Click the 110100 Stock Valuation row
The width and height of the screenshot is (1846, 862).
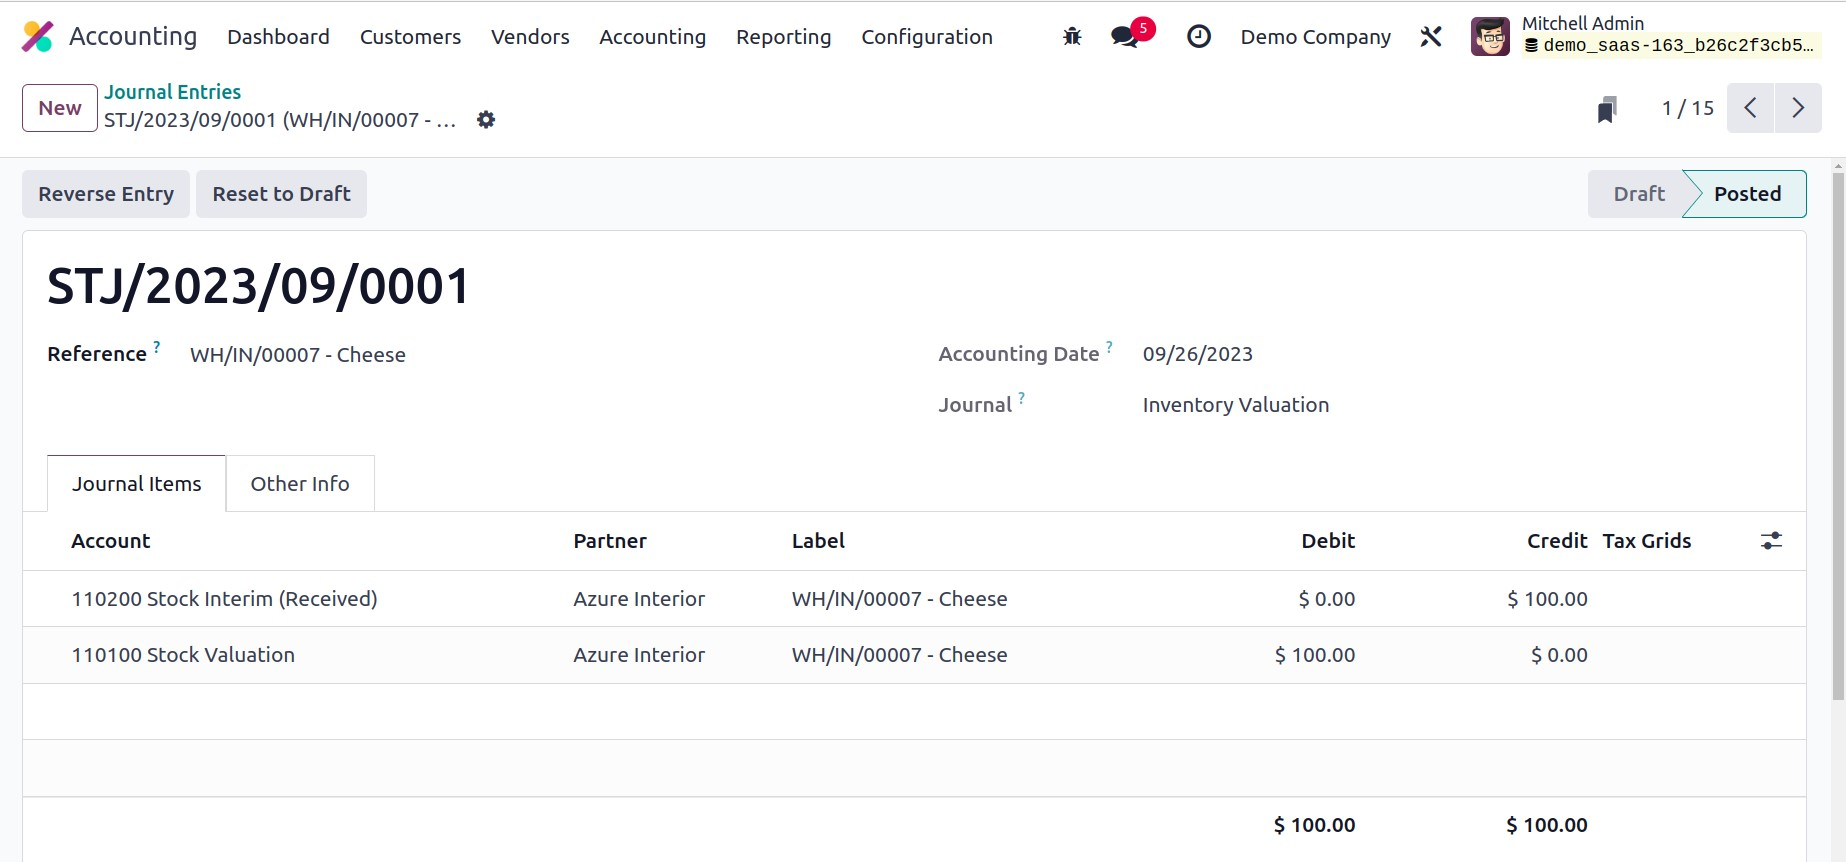[183, 655]
